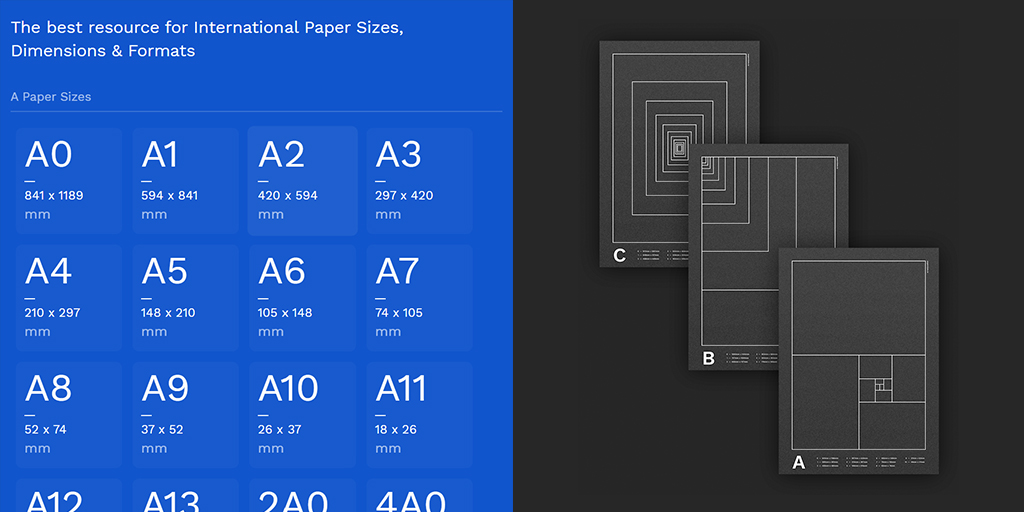
Task: Choose the A4 paper size card
Action: (x=68, y=298)
